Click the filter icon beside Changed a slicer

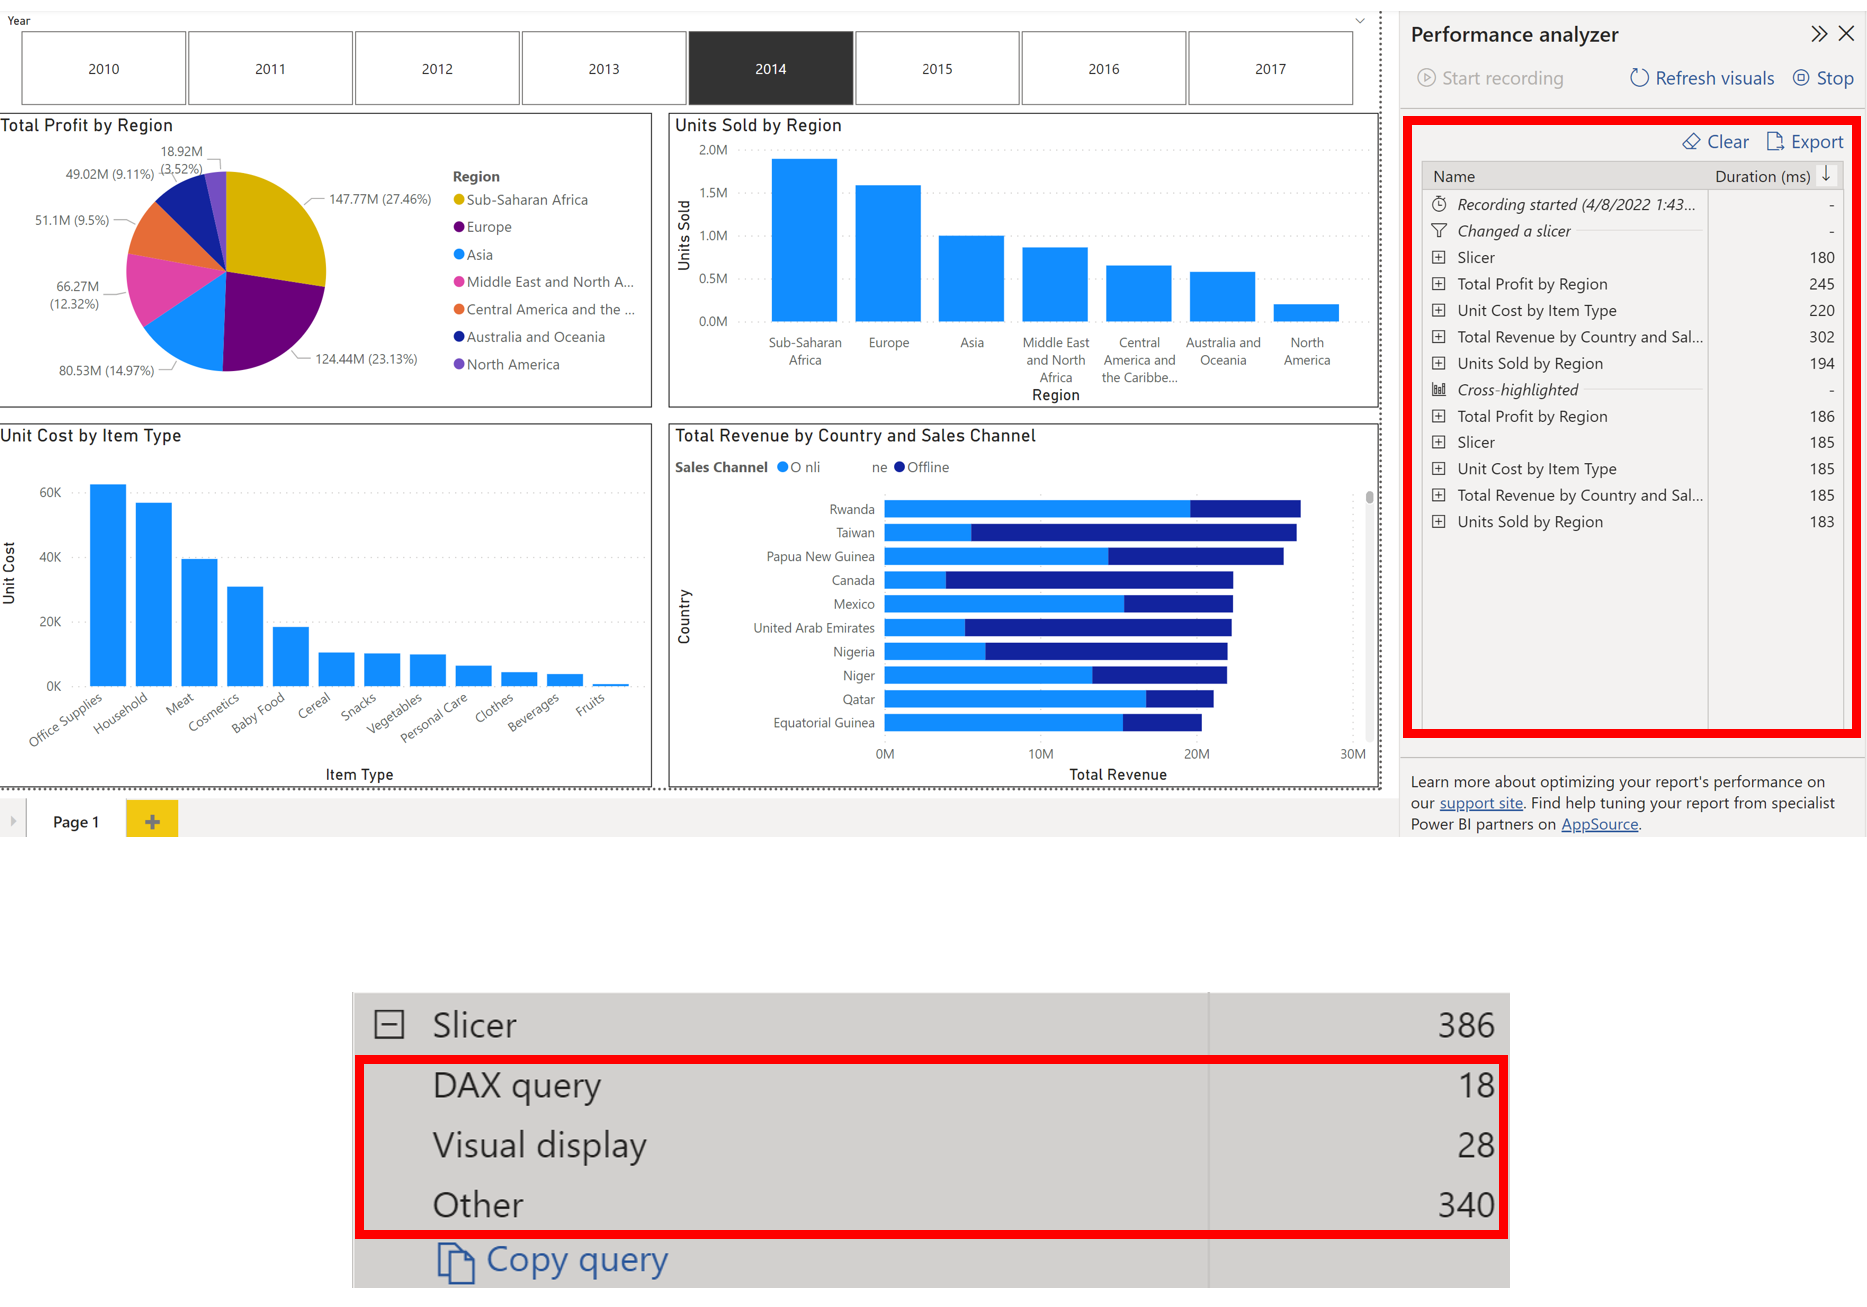coord(1438,230)
